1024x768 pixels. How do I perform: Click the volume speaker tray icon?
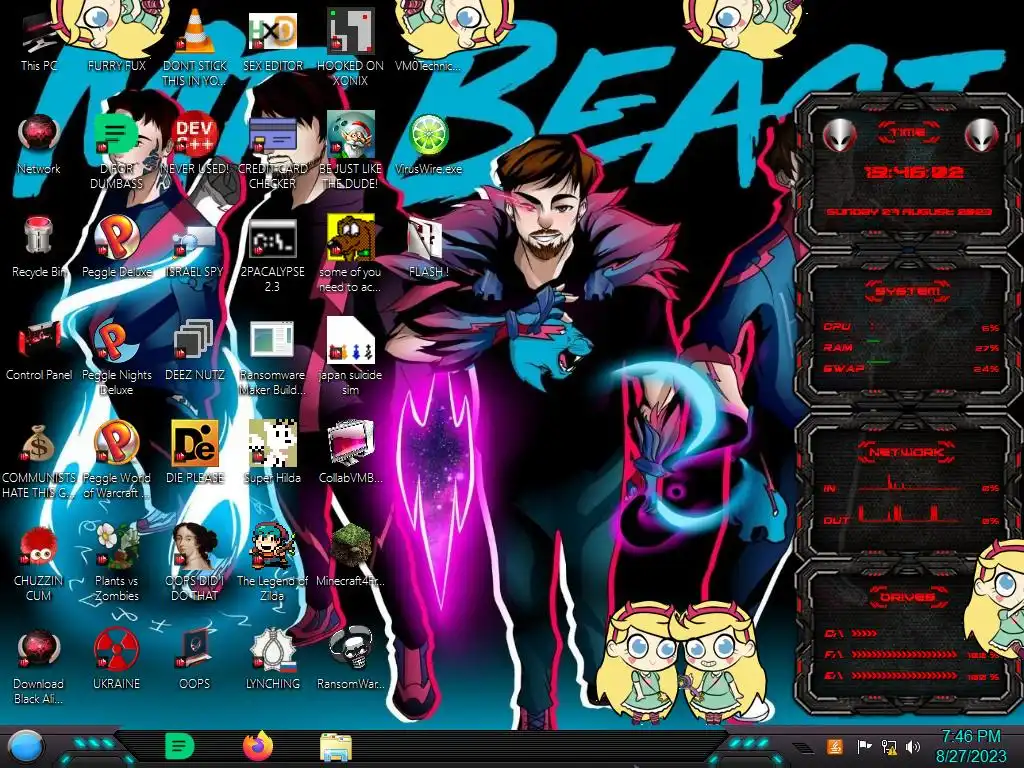coord(913,746)
